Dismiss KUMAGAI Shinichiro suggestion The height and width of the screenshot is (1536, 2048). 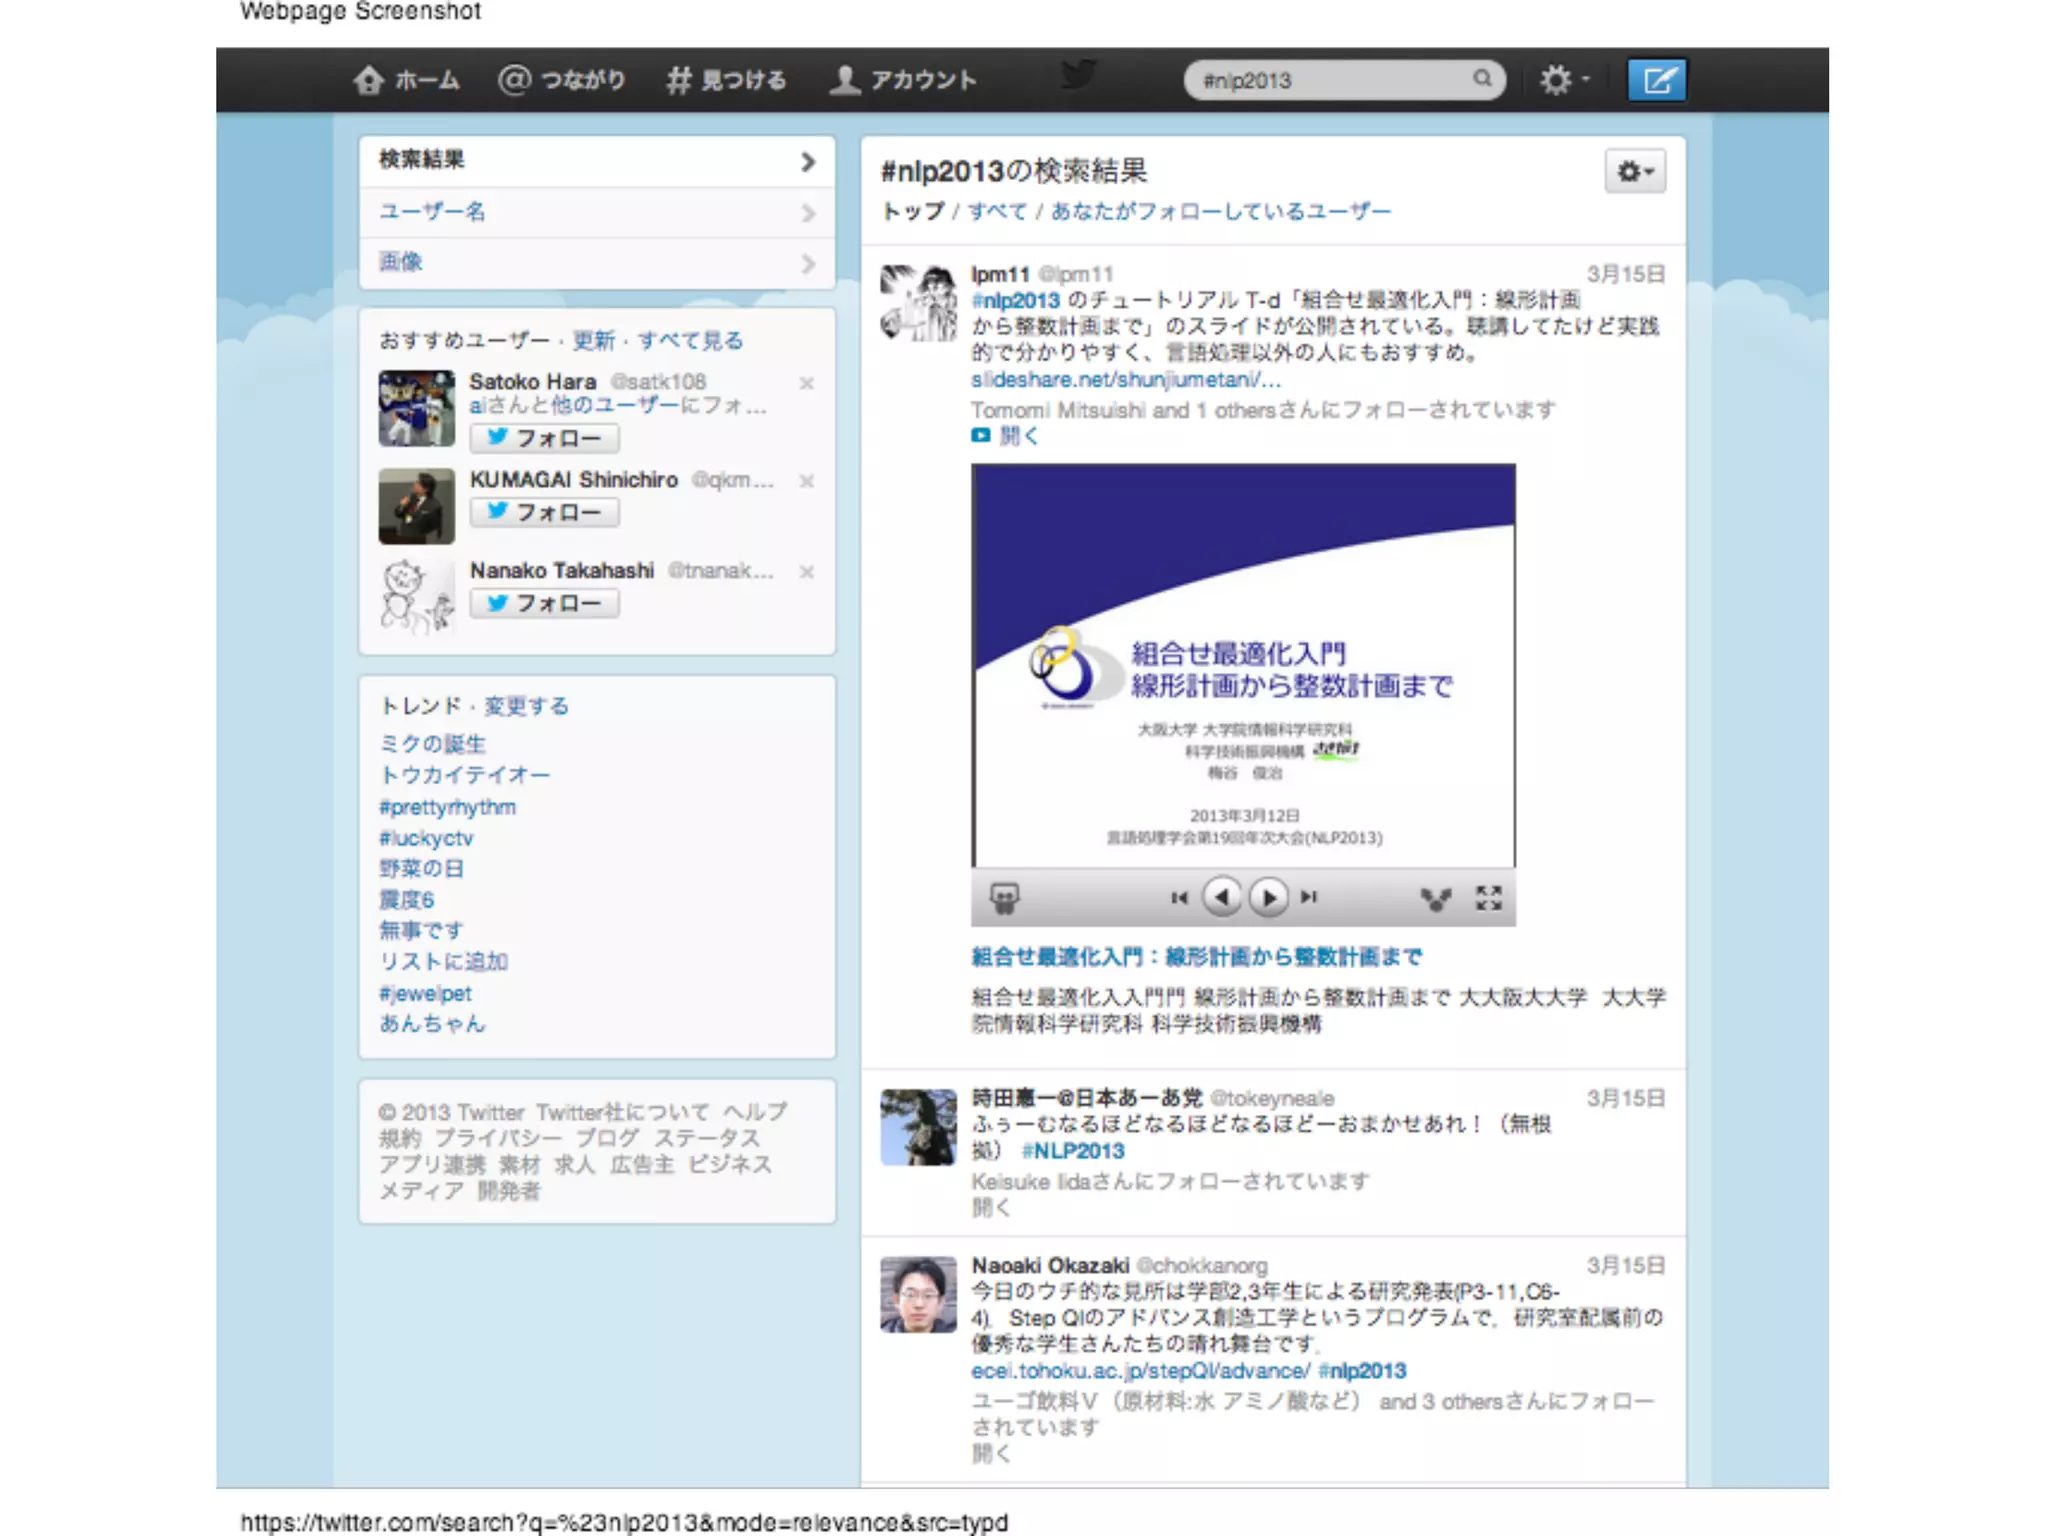pyautogui.click(x=807, y=481)
